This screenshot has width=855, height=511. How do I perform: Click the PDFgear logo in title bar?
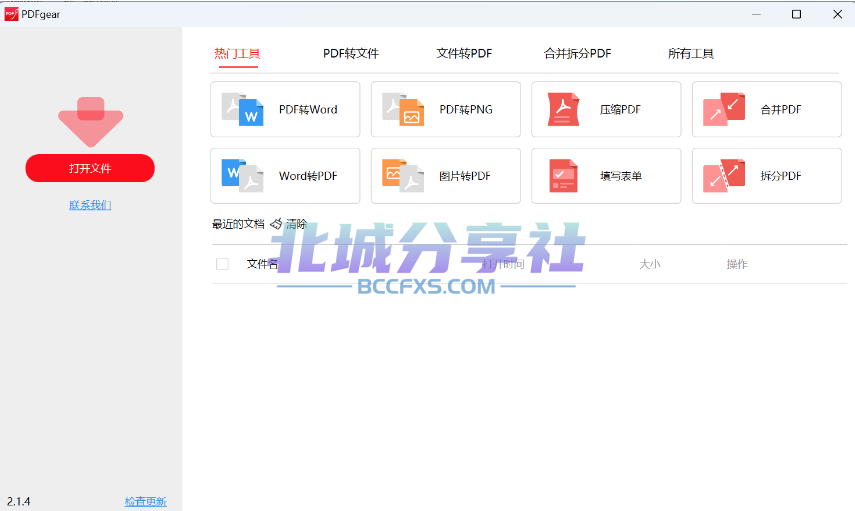click(11, 14)
